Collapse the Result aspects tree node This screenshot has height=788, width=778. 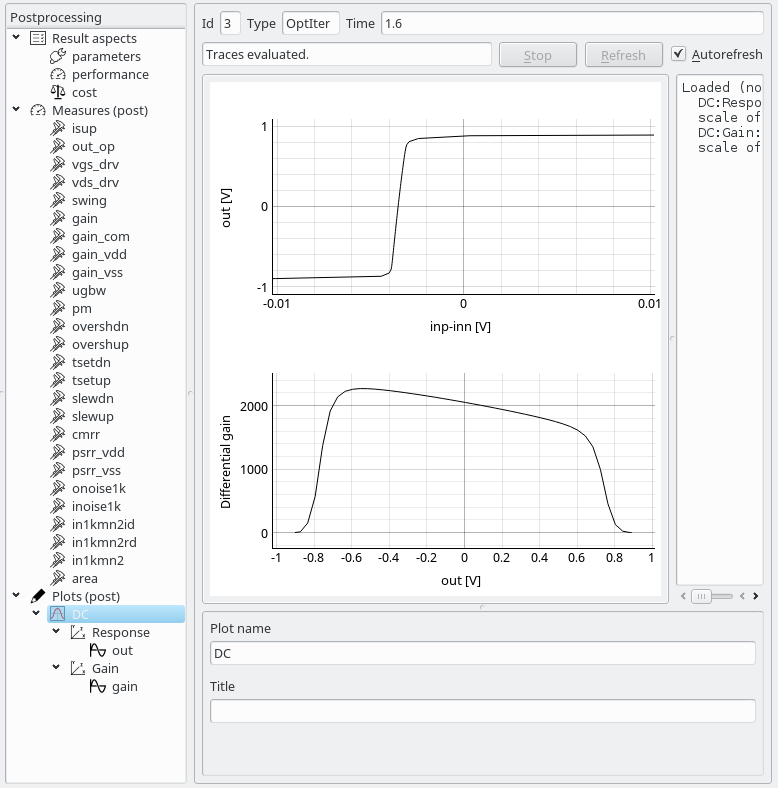coord(16,39)
